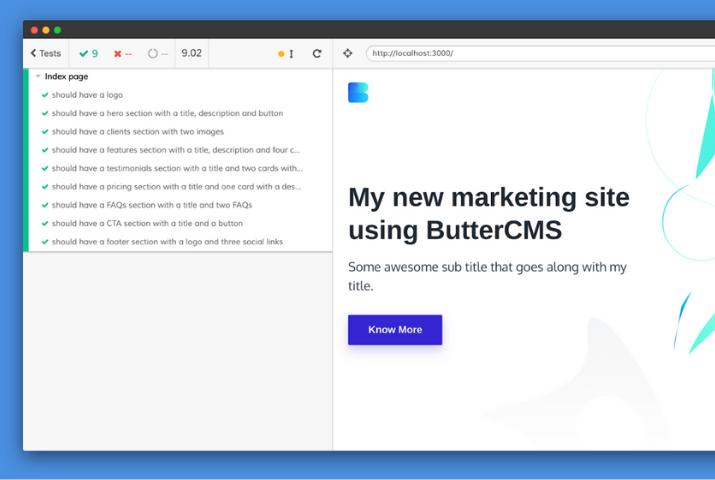Screen dimensions: 715x480
Task: Open the clients section test details
Action: [x=138, y=132]
